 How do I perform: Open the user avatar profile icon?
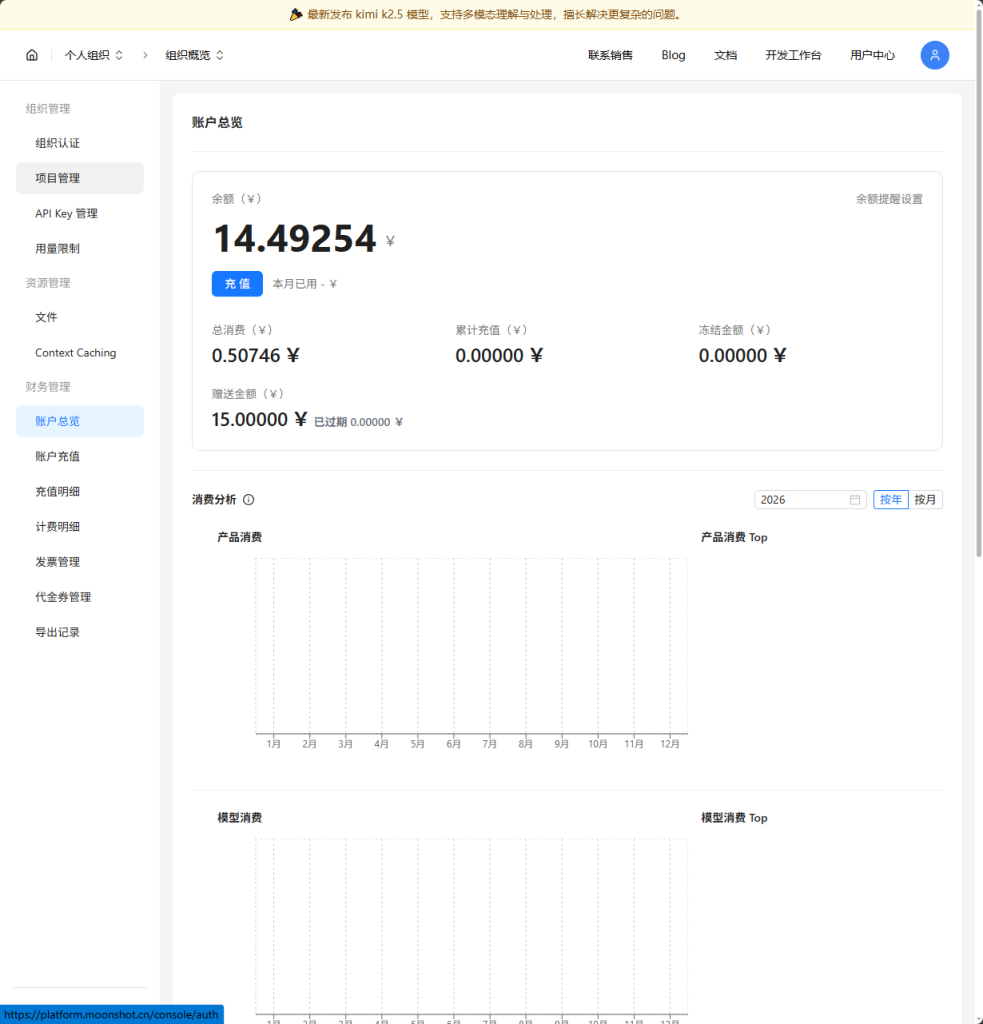(x=934, y=55)
